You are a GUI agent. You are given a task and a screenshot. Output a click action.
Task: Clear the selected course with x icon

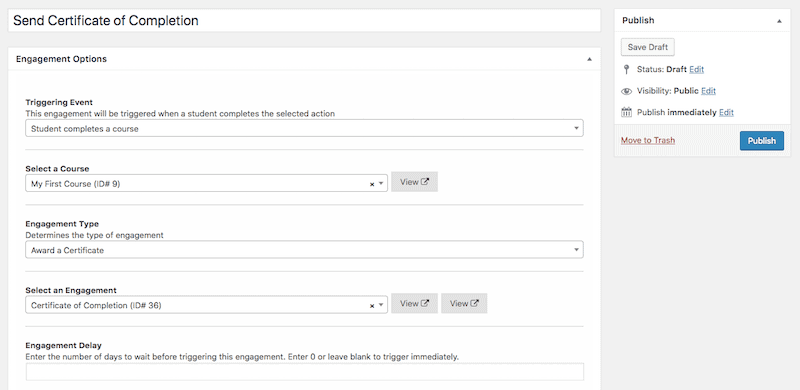(x=372, y=184)
